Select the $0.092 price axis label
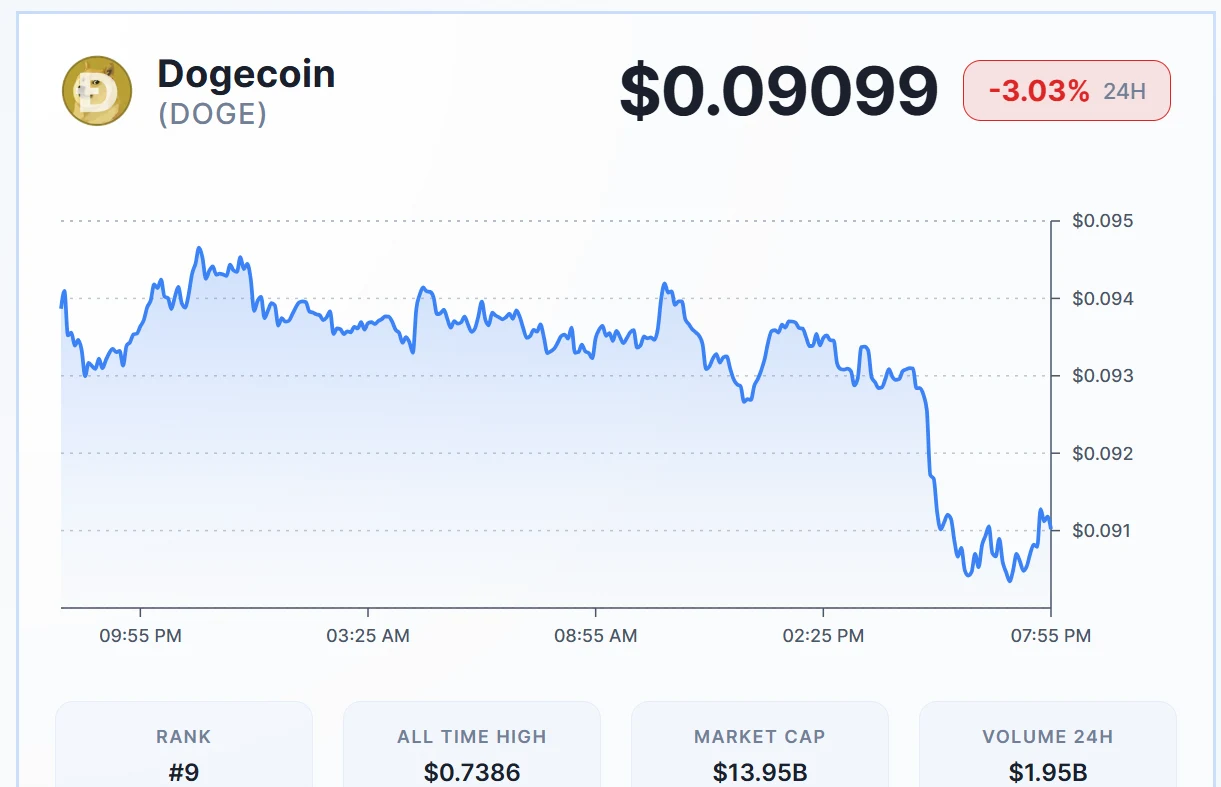Image resolution: width=1221 pixels, height=787 pixels. (1102, 454)
